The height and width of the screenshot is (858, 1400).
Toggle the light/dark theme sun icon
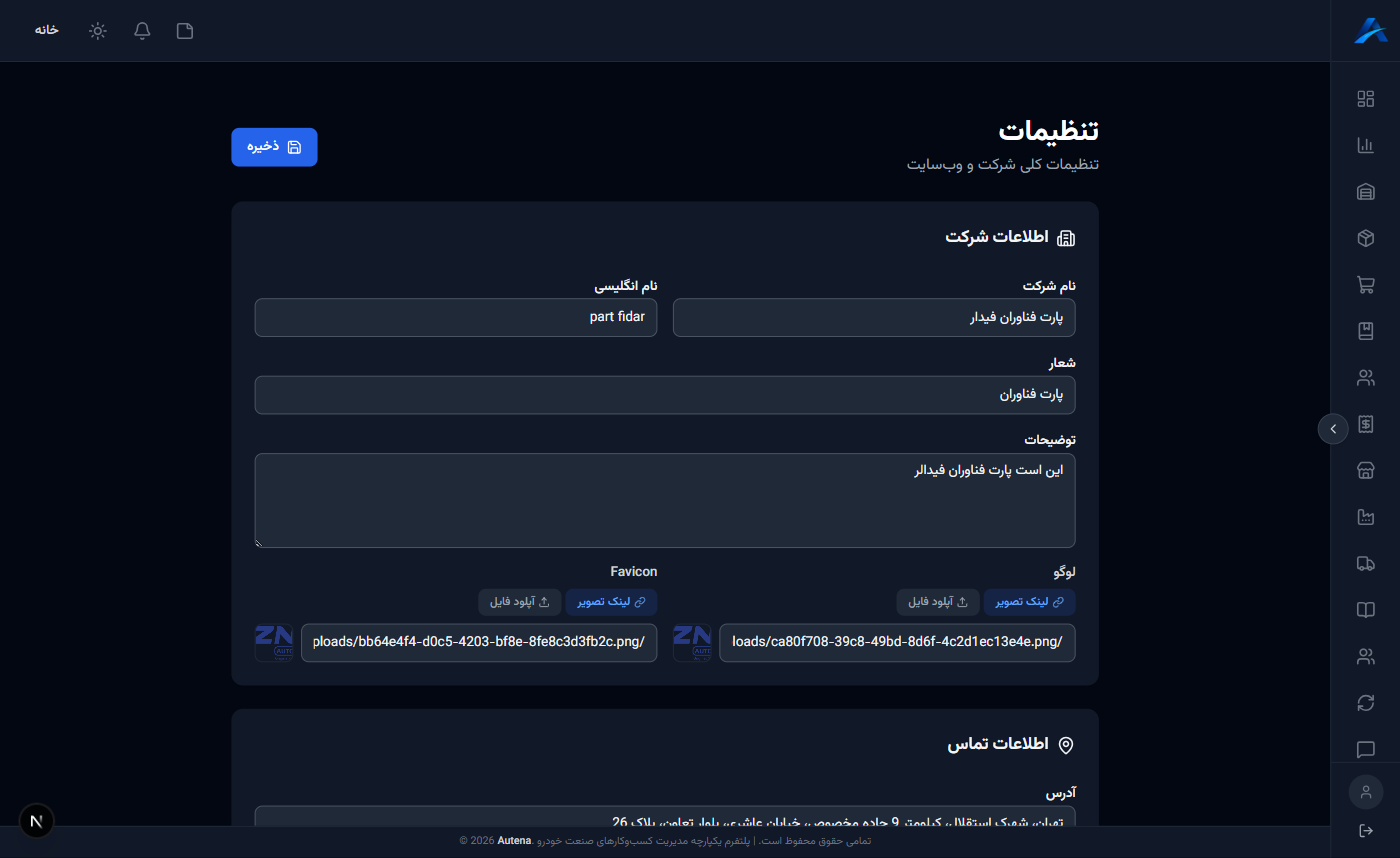pos(97,31)
